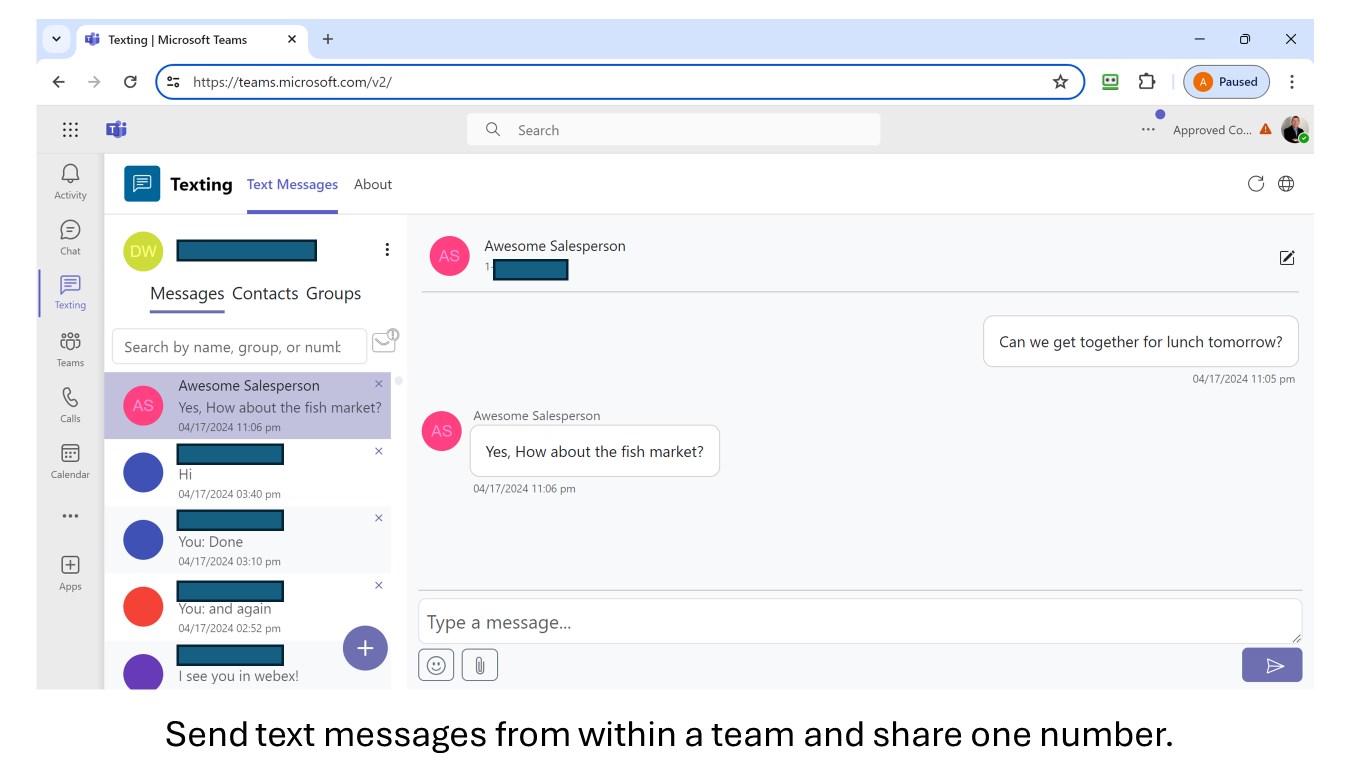Click into the Type a message box
Image resolution: width=1366 pixels, height=768 pixels.
(860, 621)
